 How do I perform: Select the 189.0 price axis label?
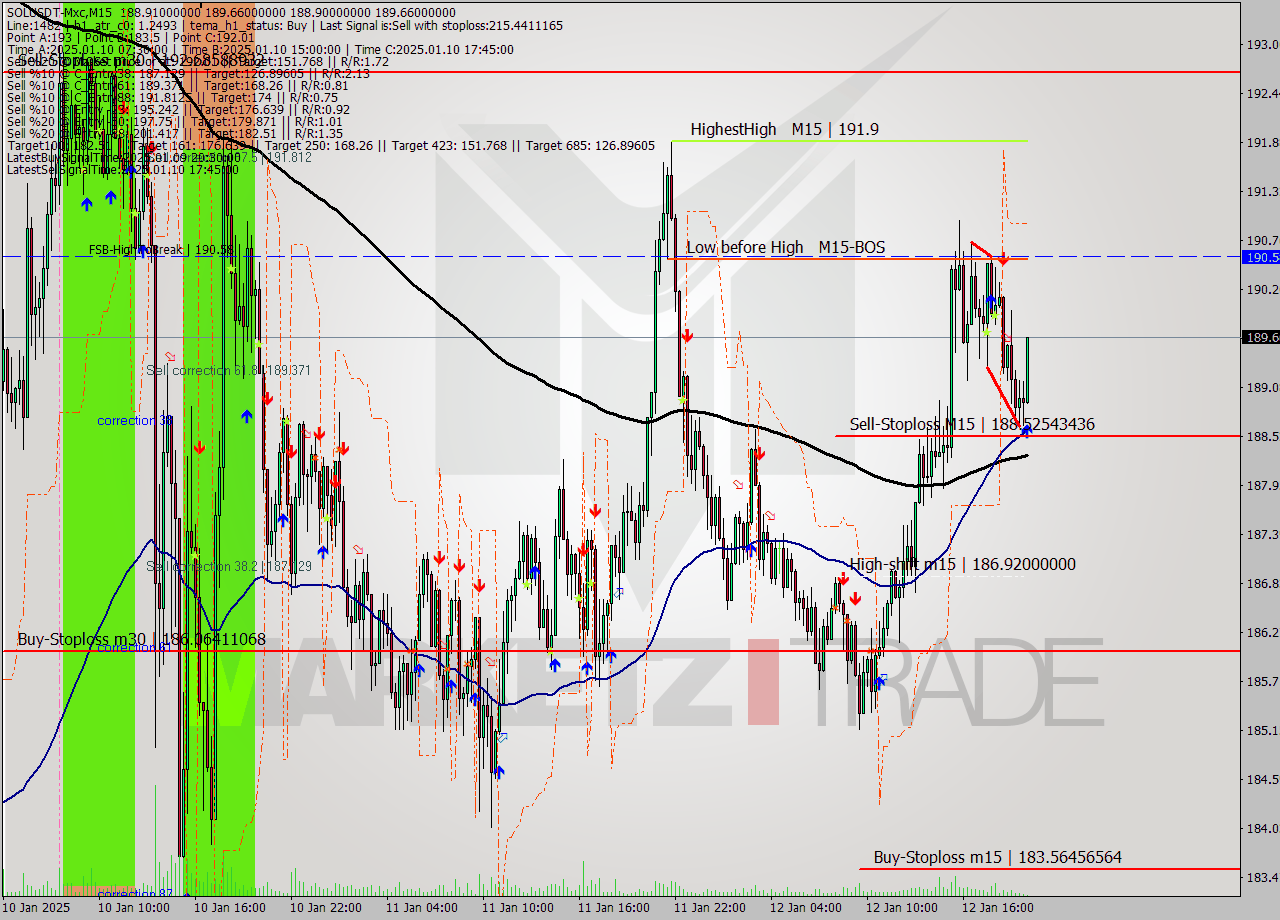[x=1262, y=387]
